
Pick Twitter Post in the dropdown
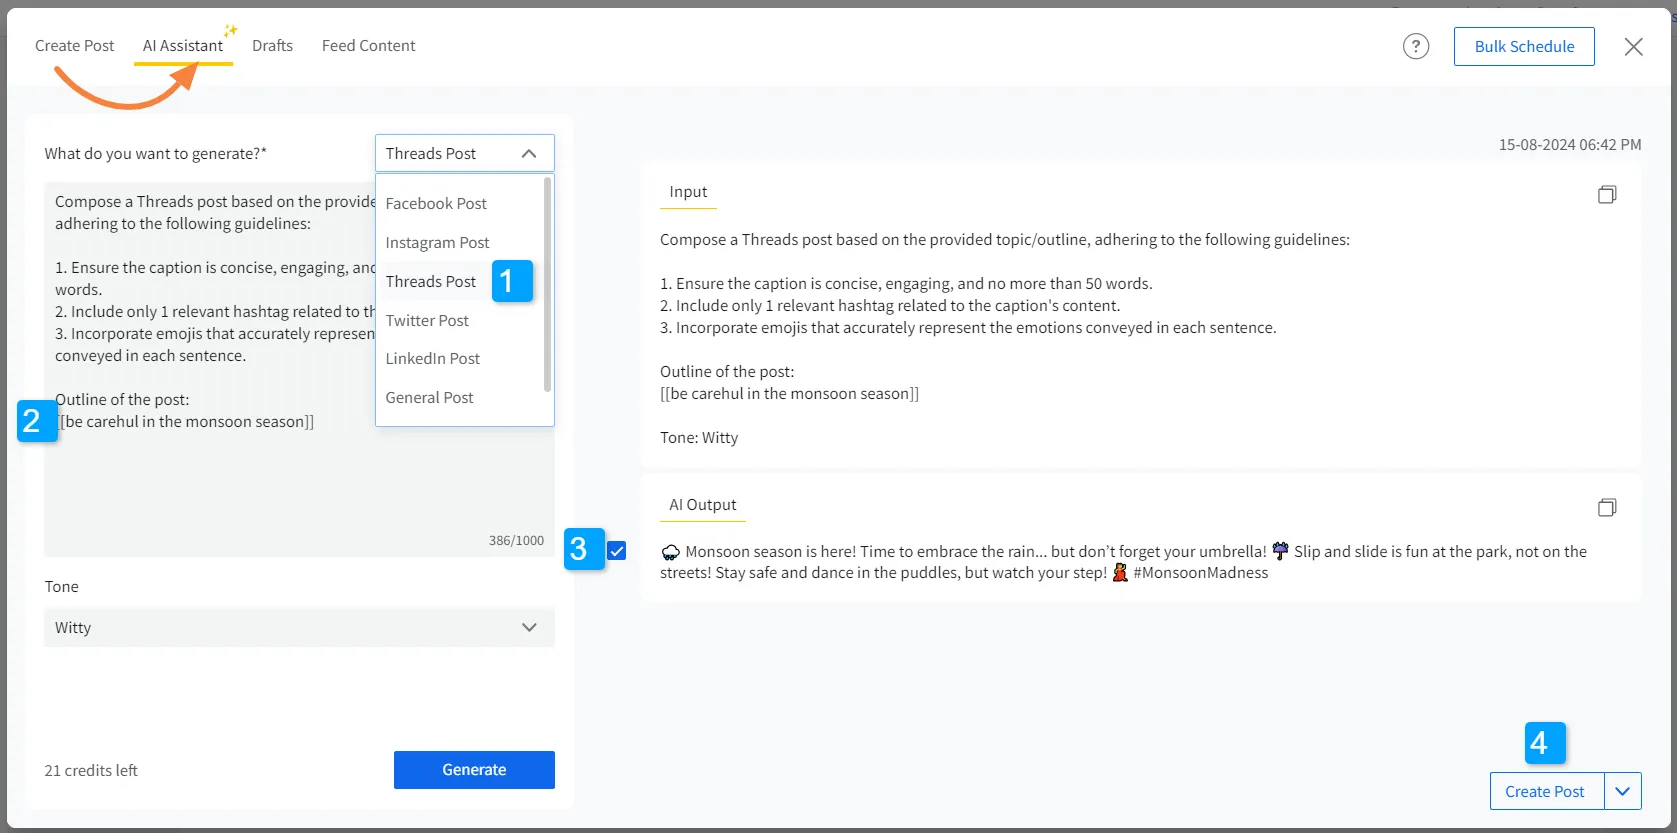pyautogui.click(x=427, y=320)
